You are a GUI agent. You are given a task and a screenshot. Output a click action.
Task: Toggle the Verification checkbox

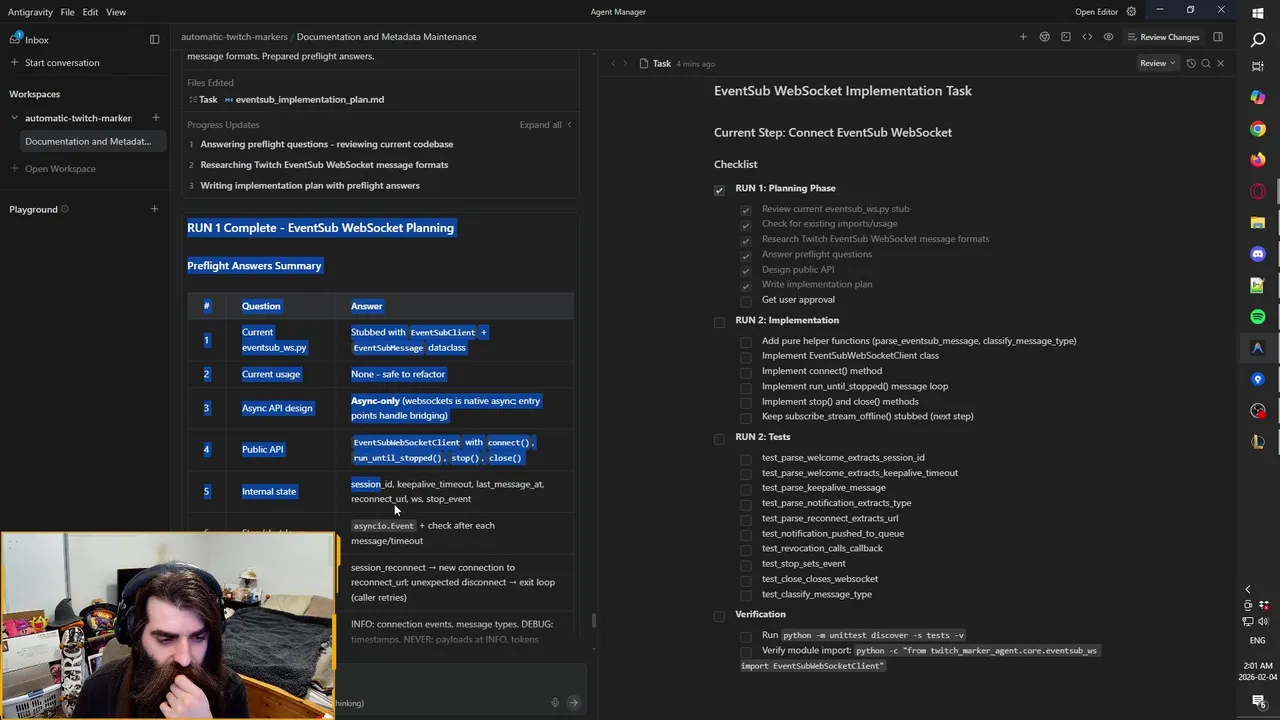pyautogui.click(x=719, y=615)
